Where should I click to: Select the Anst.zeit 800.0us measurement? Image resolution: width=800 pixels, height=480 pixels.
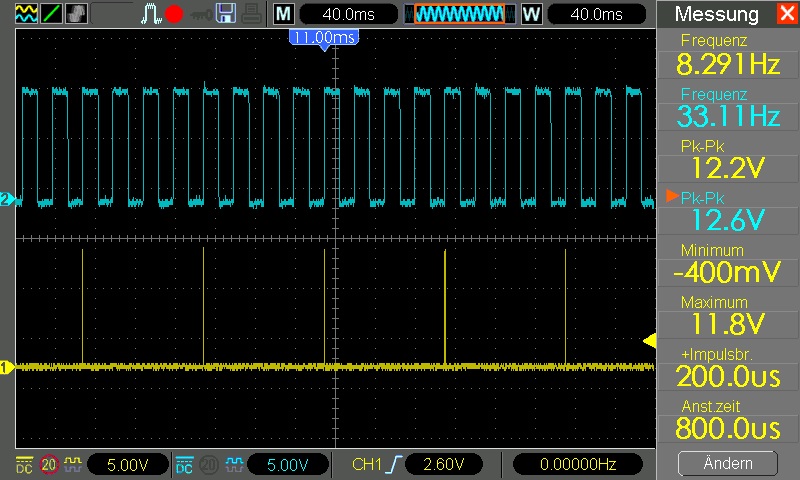pos(728,419)
